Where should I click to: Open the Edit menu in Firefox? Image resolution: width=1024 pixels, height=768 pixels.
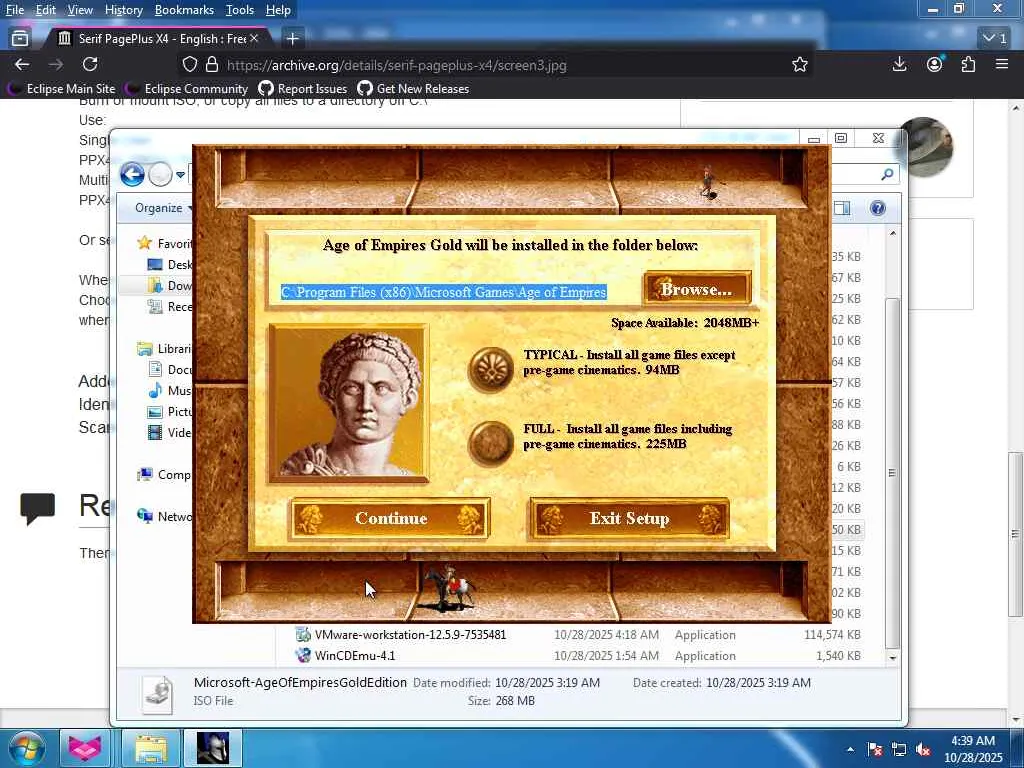pos(45,10)
